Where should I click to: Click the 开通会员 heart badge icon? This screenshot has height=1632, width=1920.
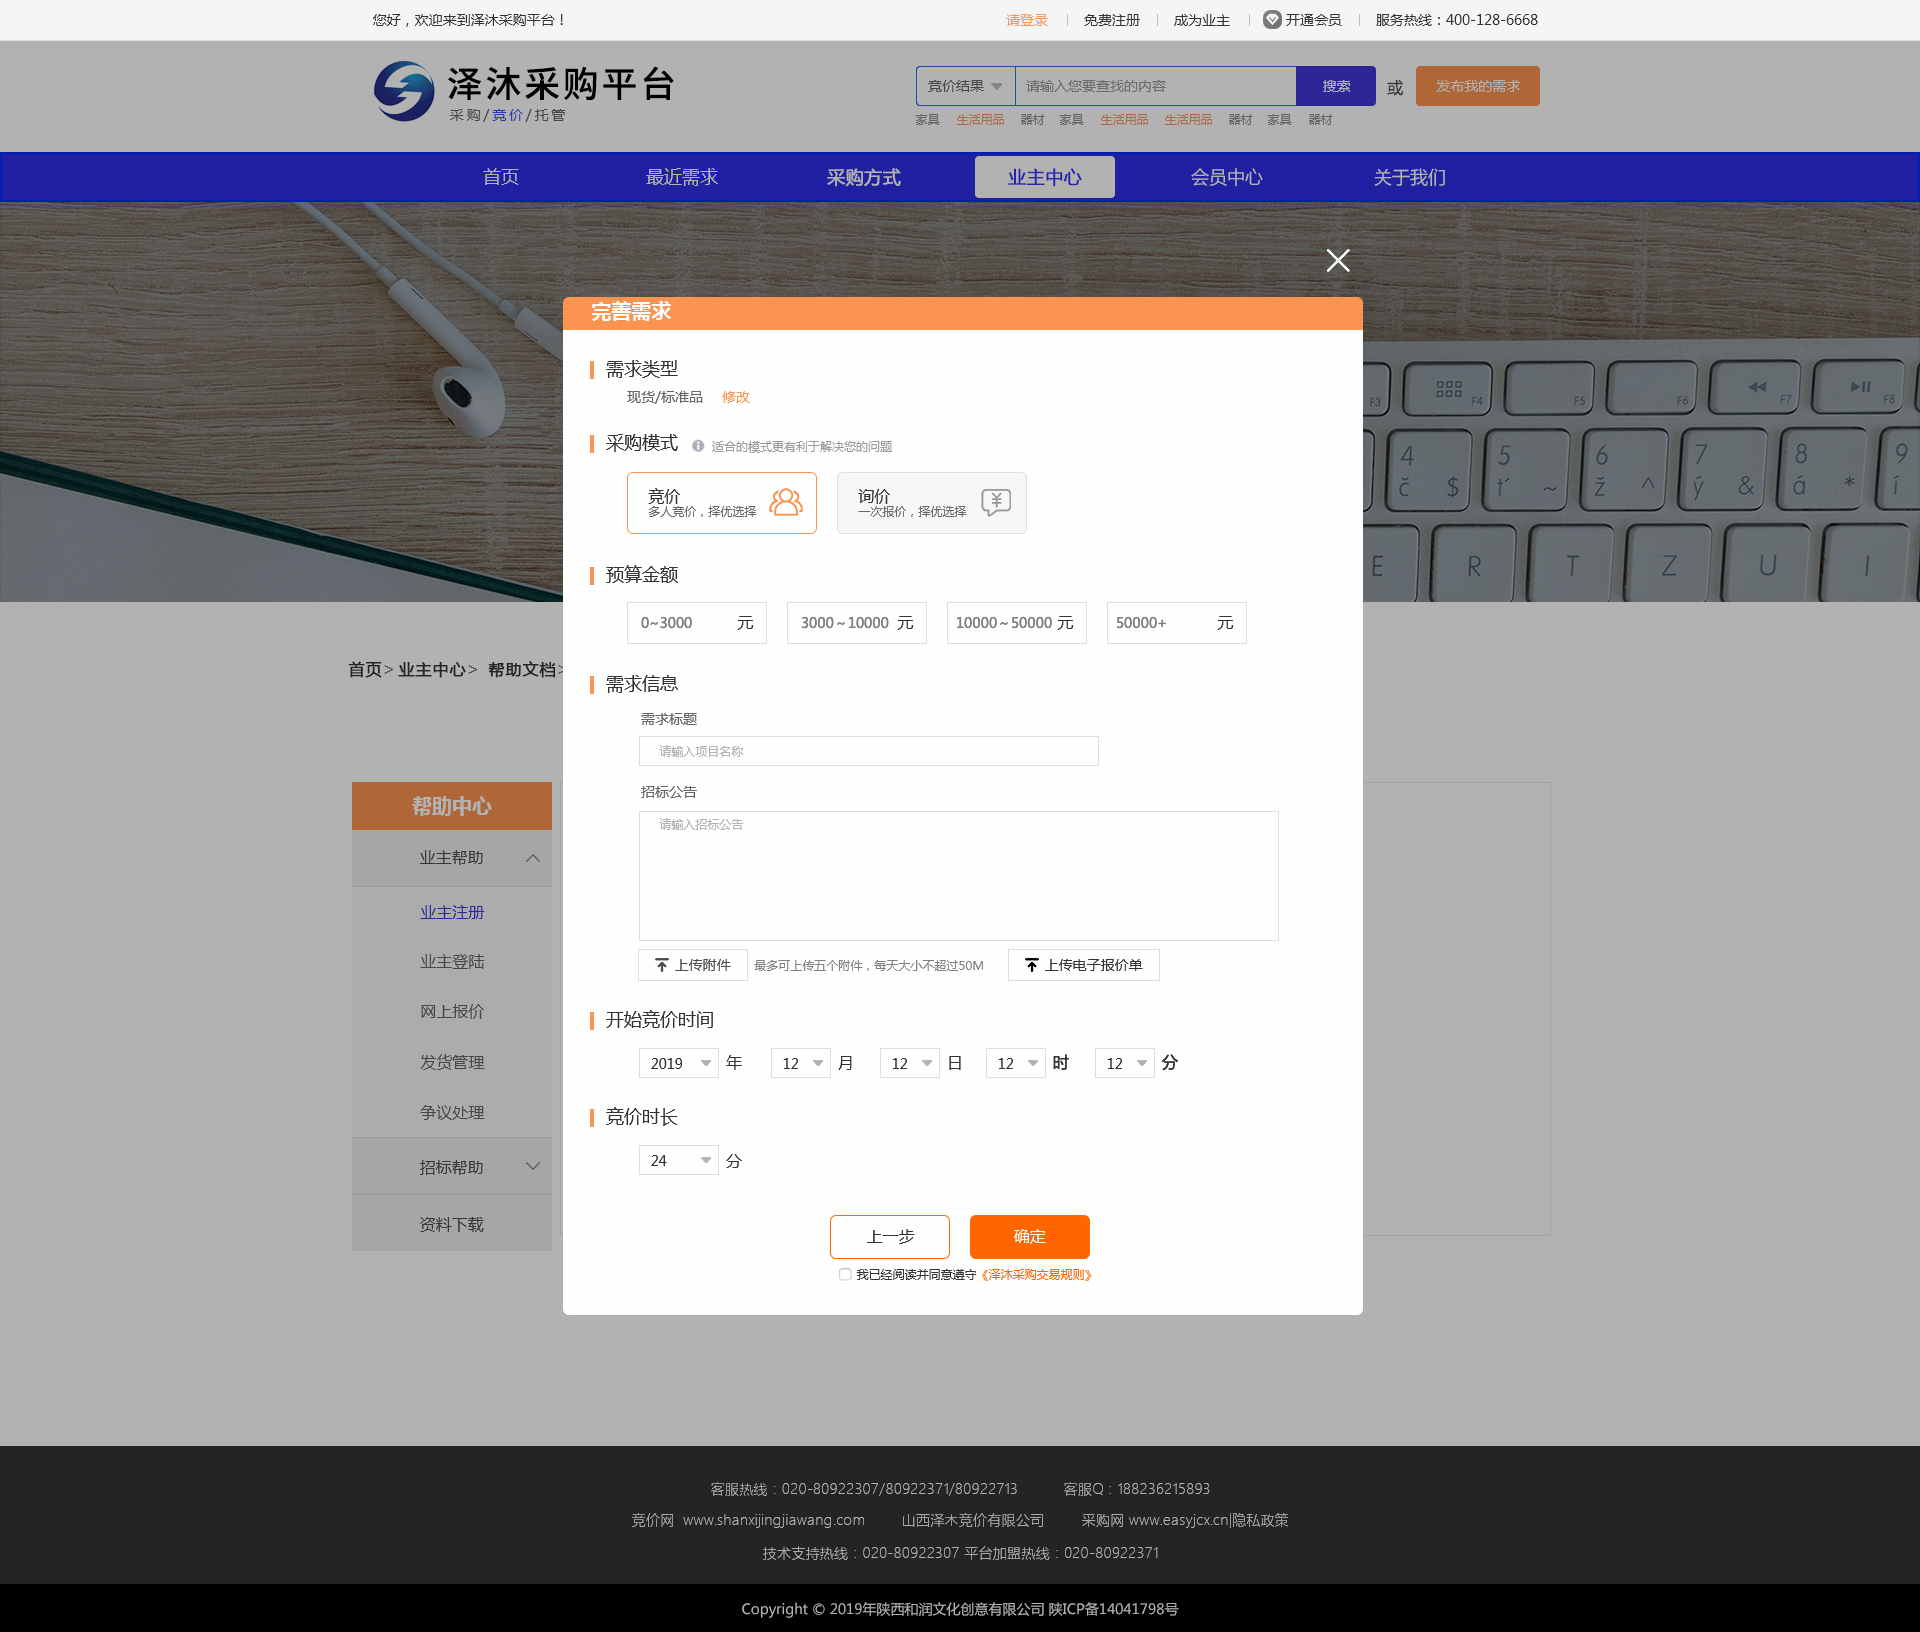click(1272, 20)
